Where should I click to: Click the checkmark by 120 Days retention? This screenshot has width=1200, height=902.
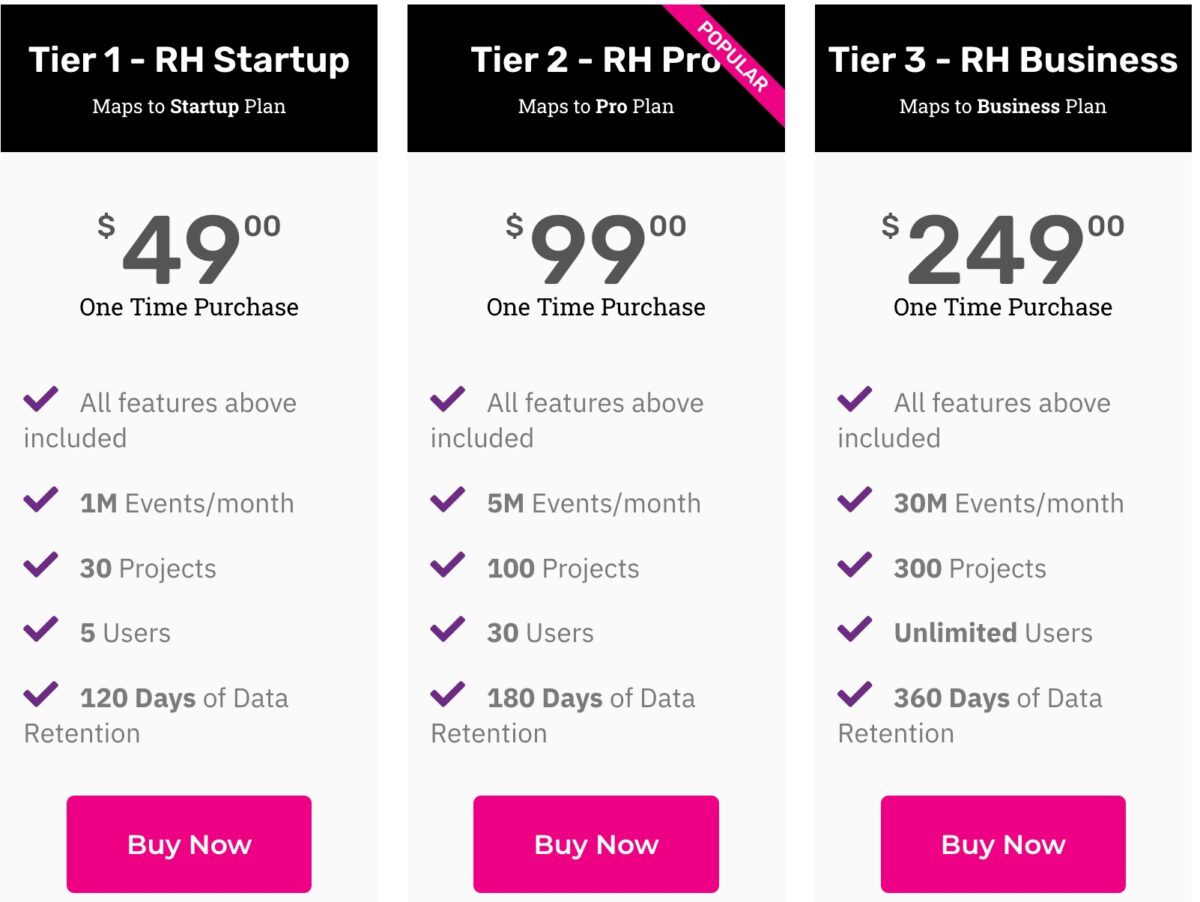coord(41,694)
